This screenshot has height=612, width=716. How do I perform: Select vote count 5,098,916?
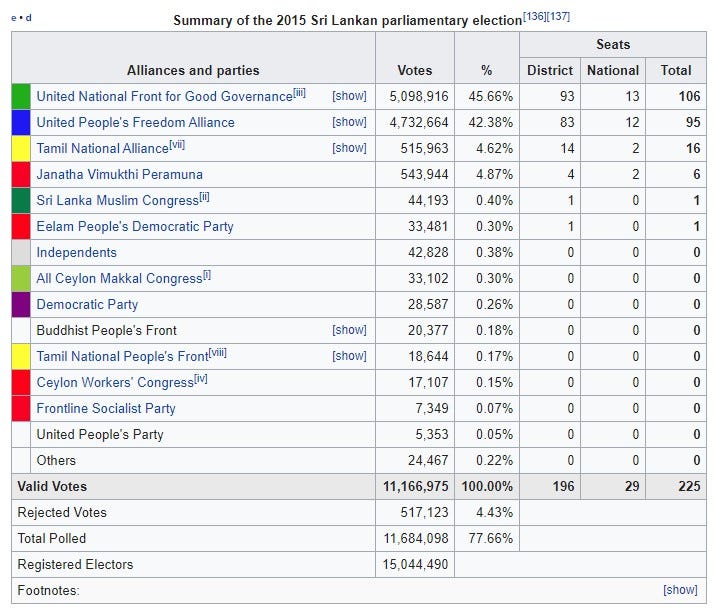tap(419, 96)
